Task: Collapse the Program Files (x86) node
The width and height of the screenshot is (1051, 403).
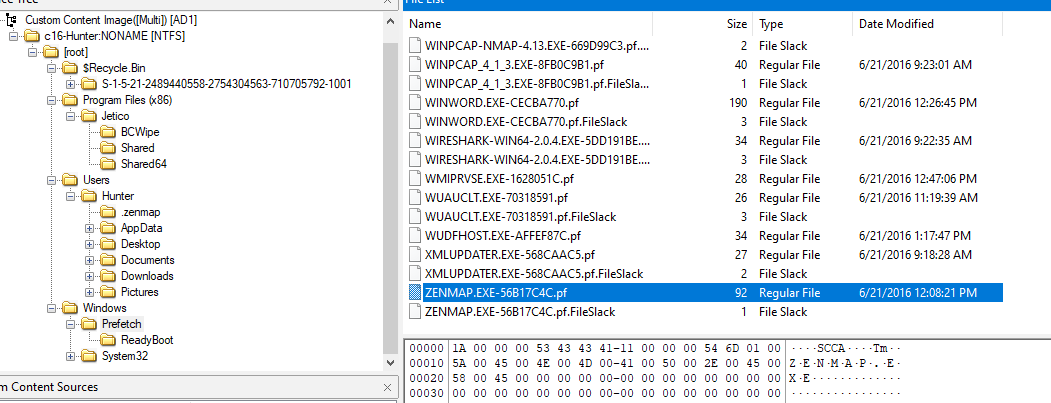Action: [52, 101]
